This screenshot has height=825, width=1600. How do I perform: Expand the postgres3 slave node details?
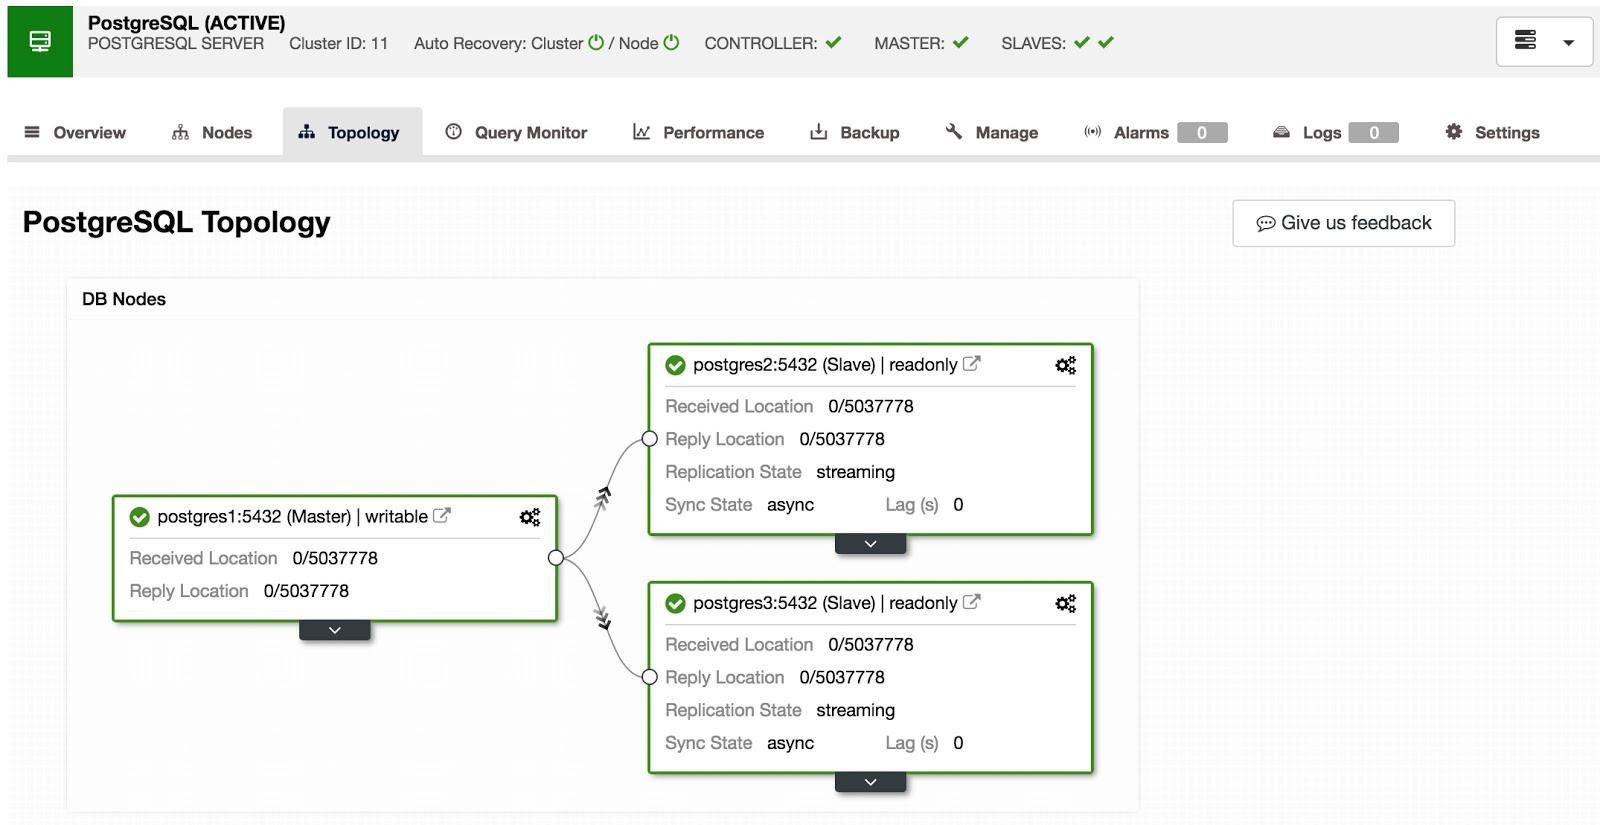pyautogui.click(x=871, y=782)
